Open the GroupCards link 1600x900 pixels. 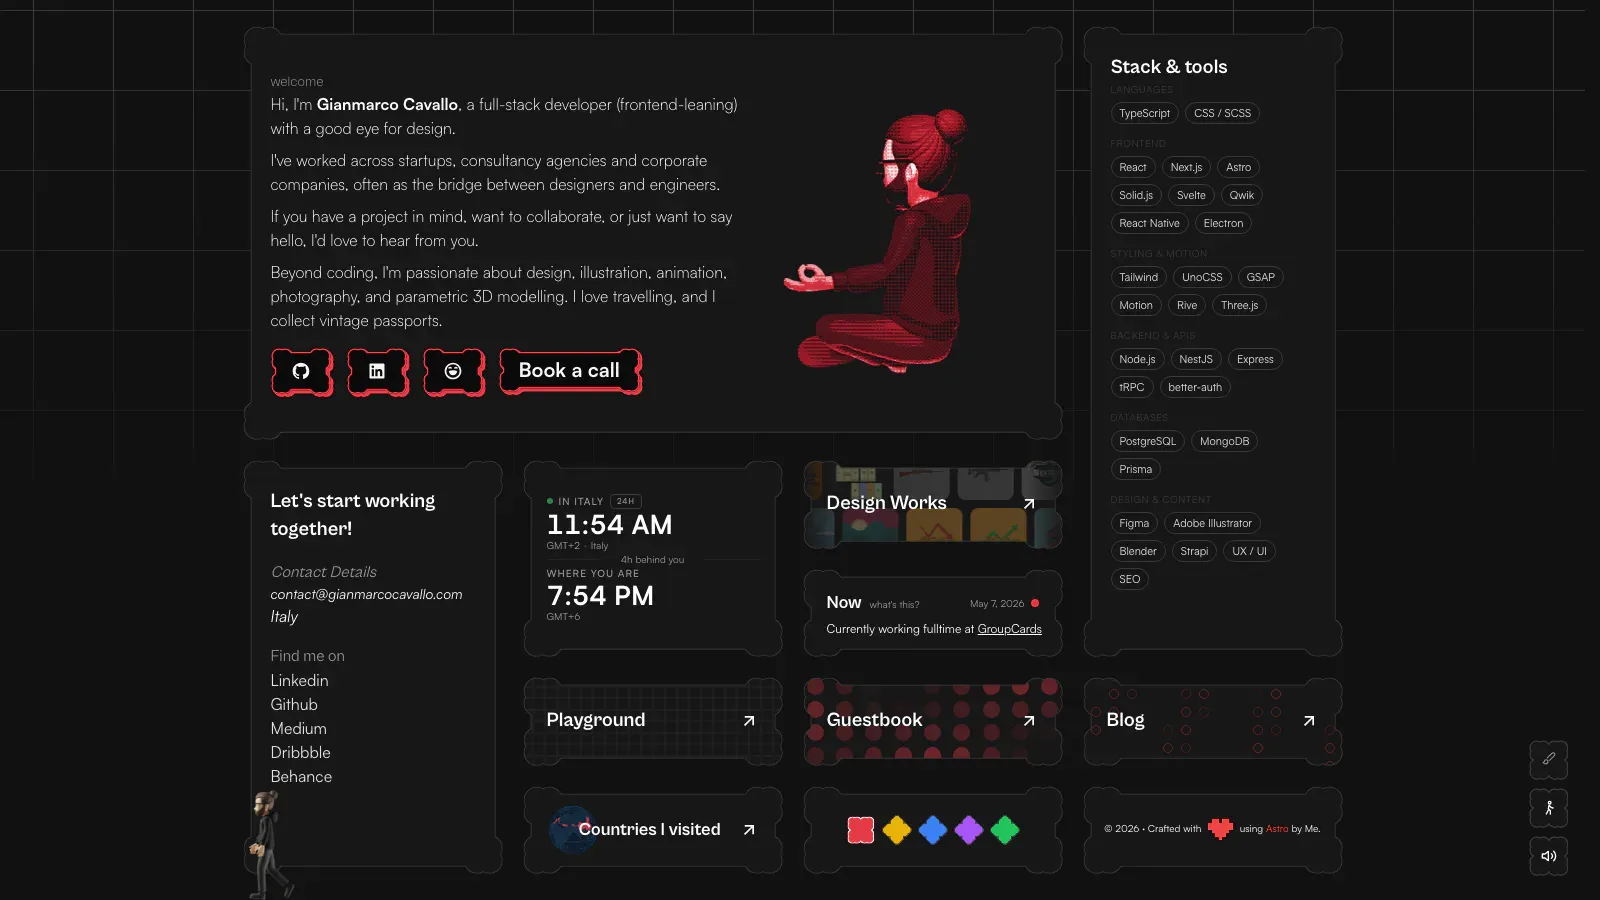tap(1009, 629)
